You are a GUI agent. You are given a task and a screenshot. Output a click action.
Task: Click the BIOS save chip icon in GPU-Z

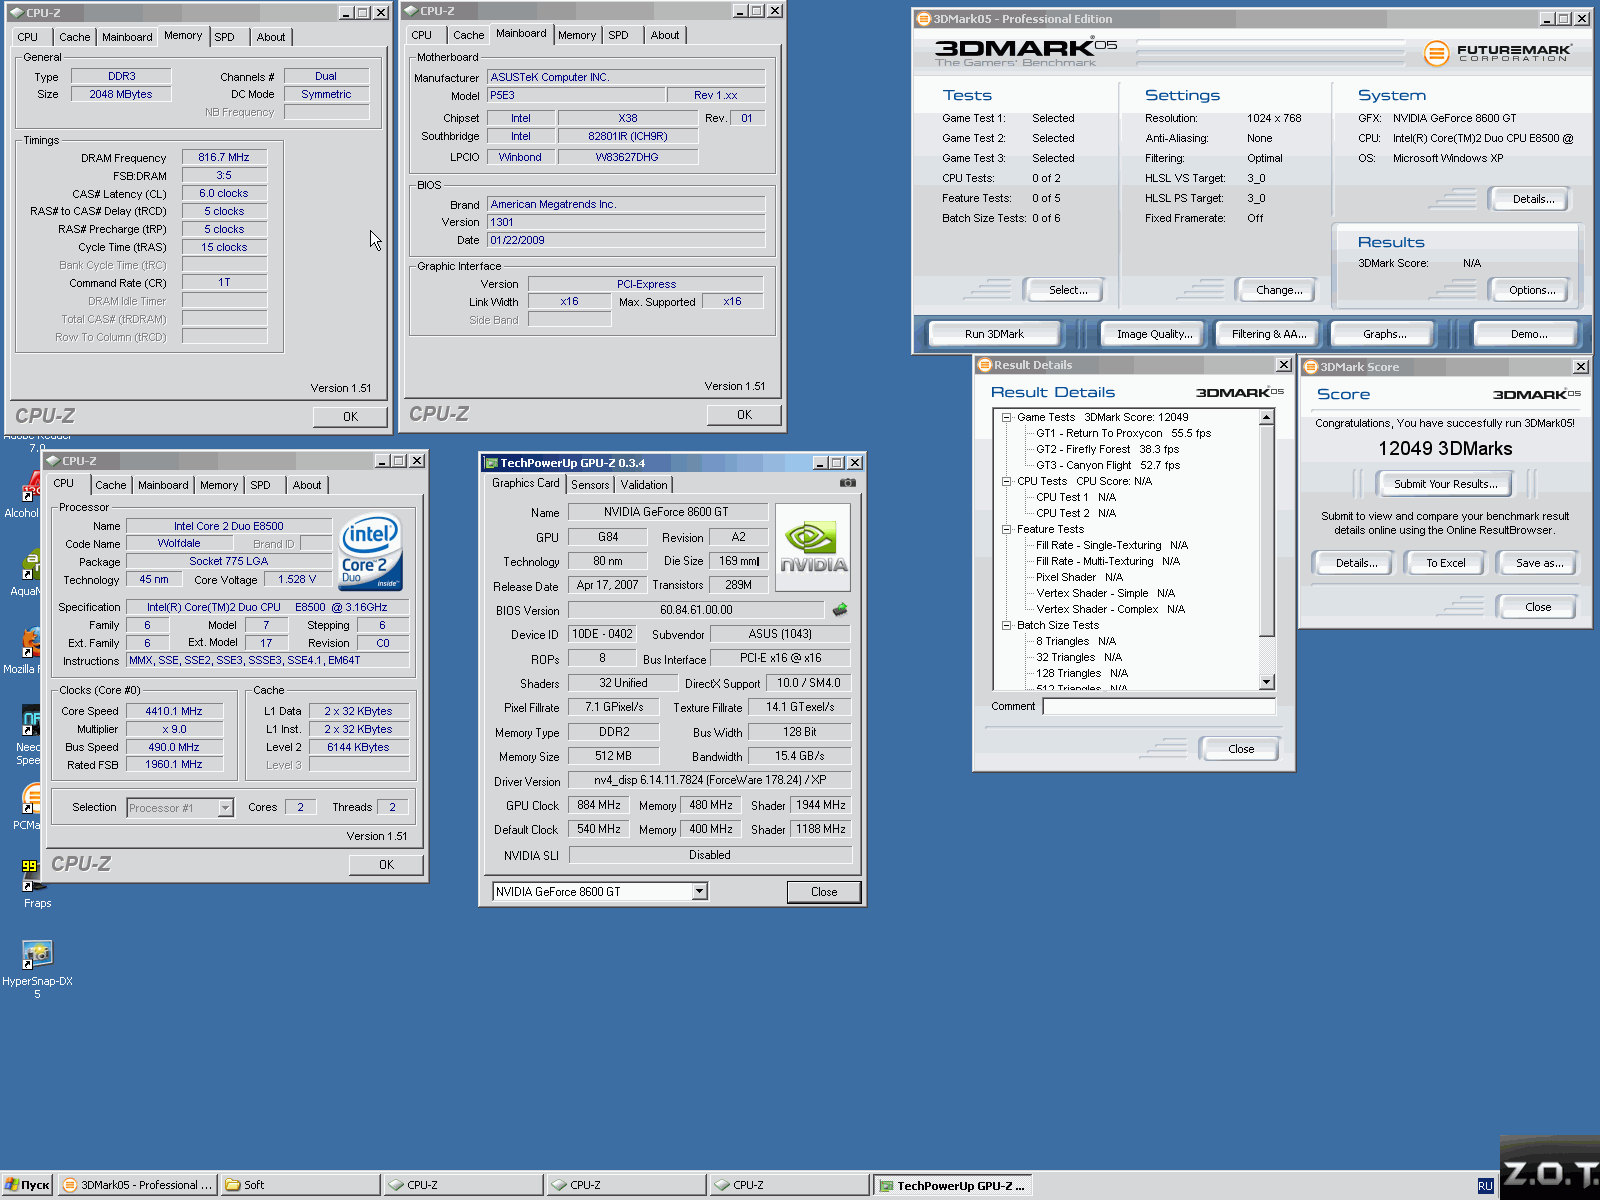click(x=840, y=609)
